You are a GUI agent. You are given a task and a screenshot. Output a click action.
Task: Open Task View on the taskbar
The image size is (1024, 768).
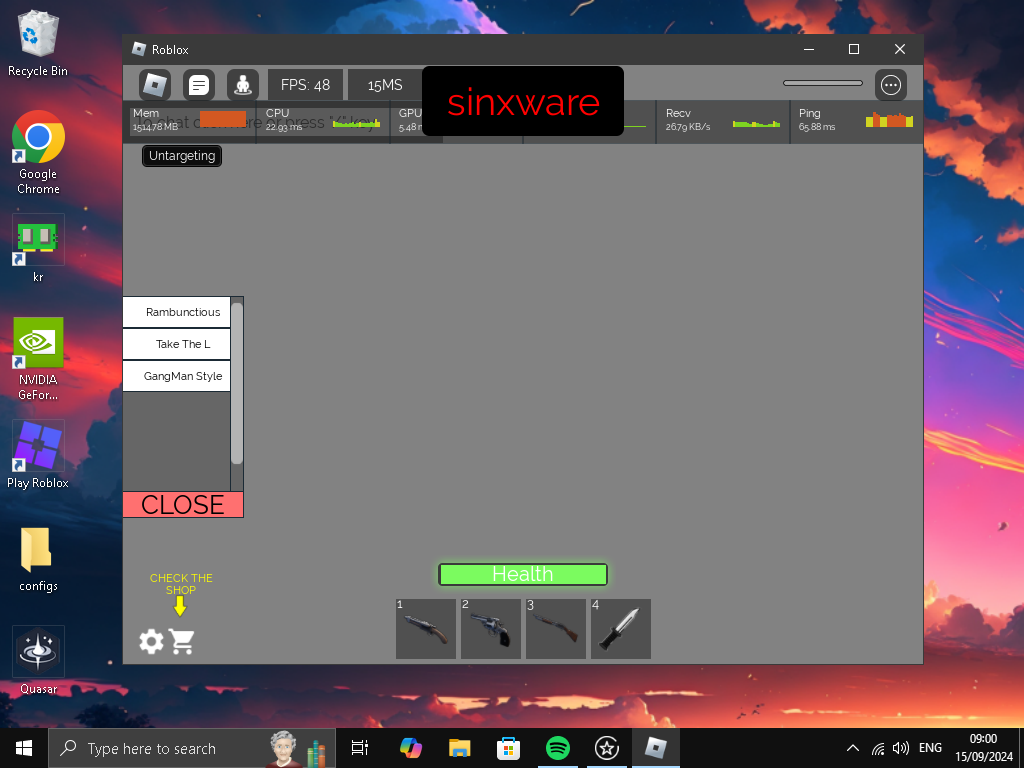(x=360, y=748)
